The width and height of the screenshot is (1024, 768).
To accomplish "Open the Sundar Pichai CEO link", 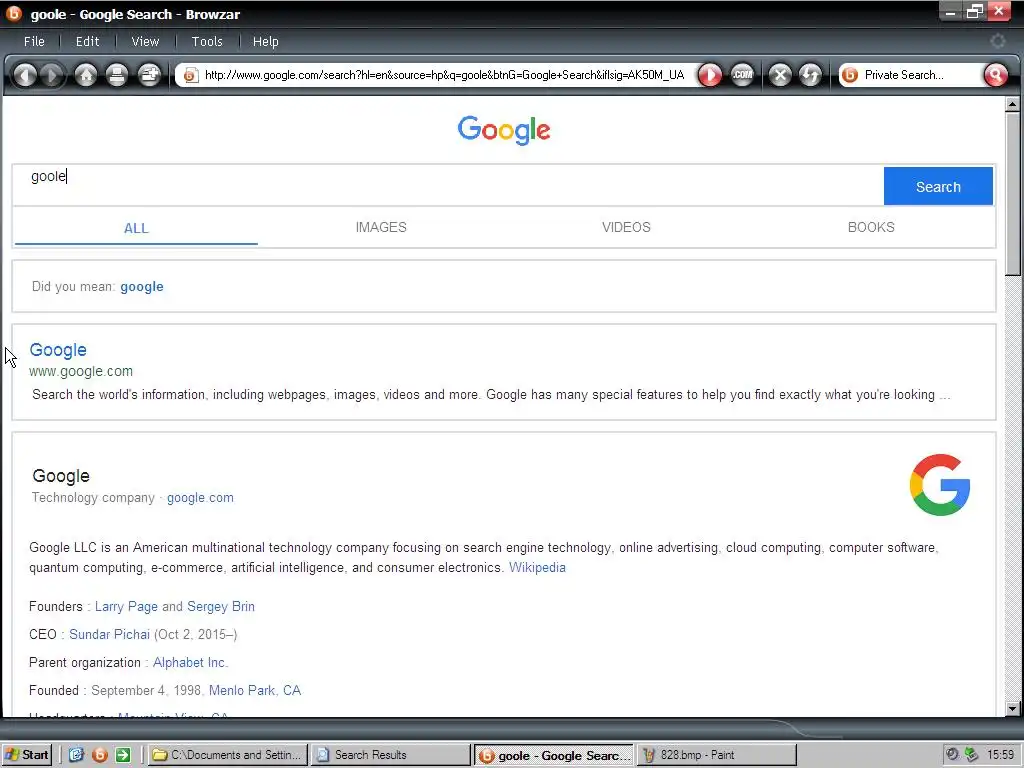I will pyautogui.click(x=109, y=635).
